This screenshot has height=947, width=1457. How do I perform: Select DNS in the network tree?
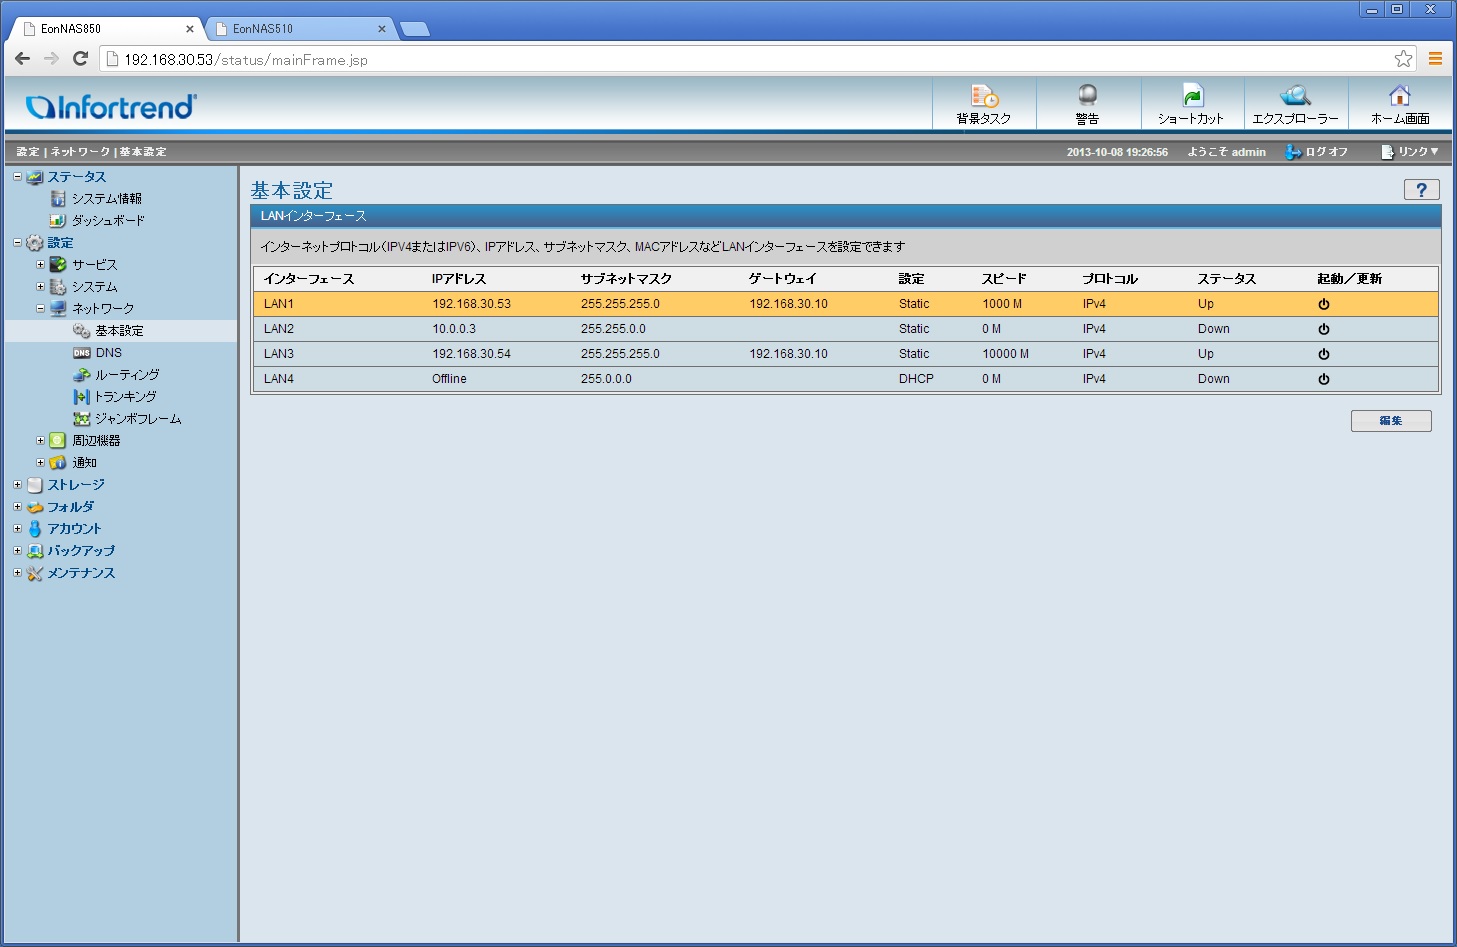[x=108, y=353]
